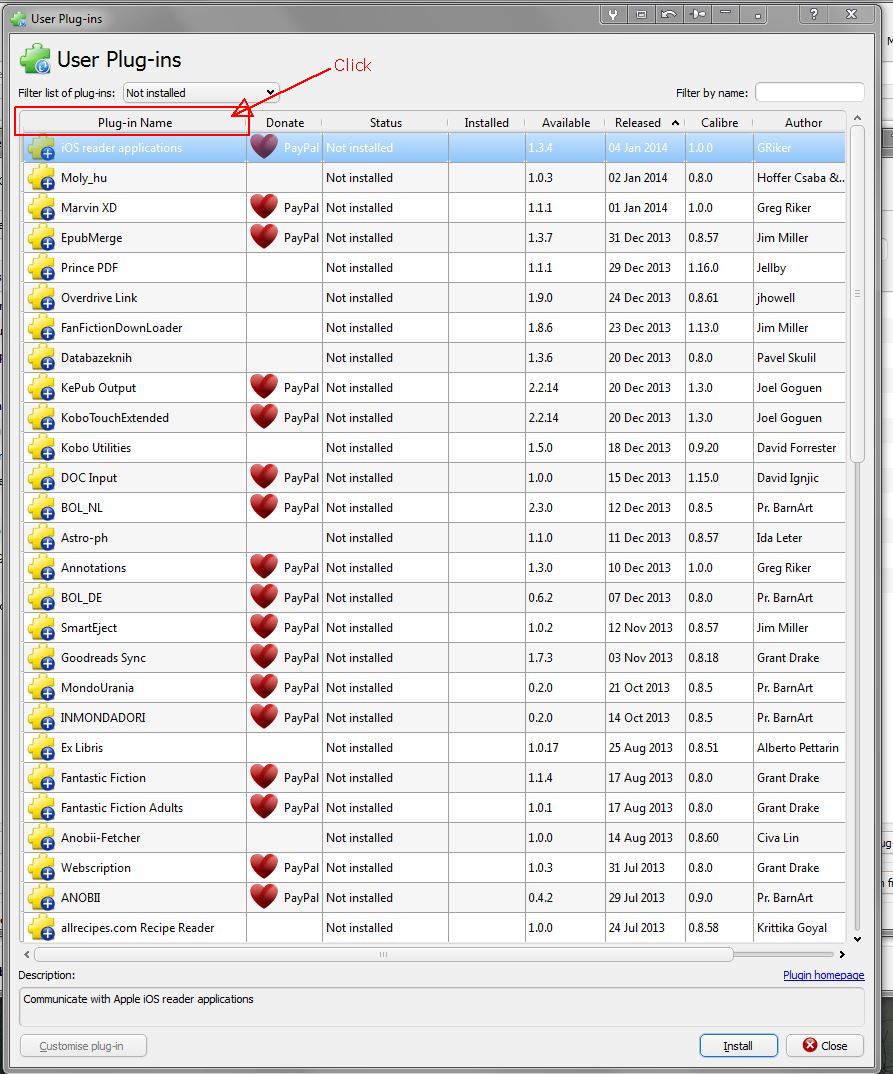893x1074 pixels.
Task: Click the puzzle icon beside Databazeknih
Action: click(x=42, y=358)
